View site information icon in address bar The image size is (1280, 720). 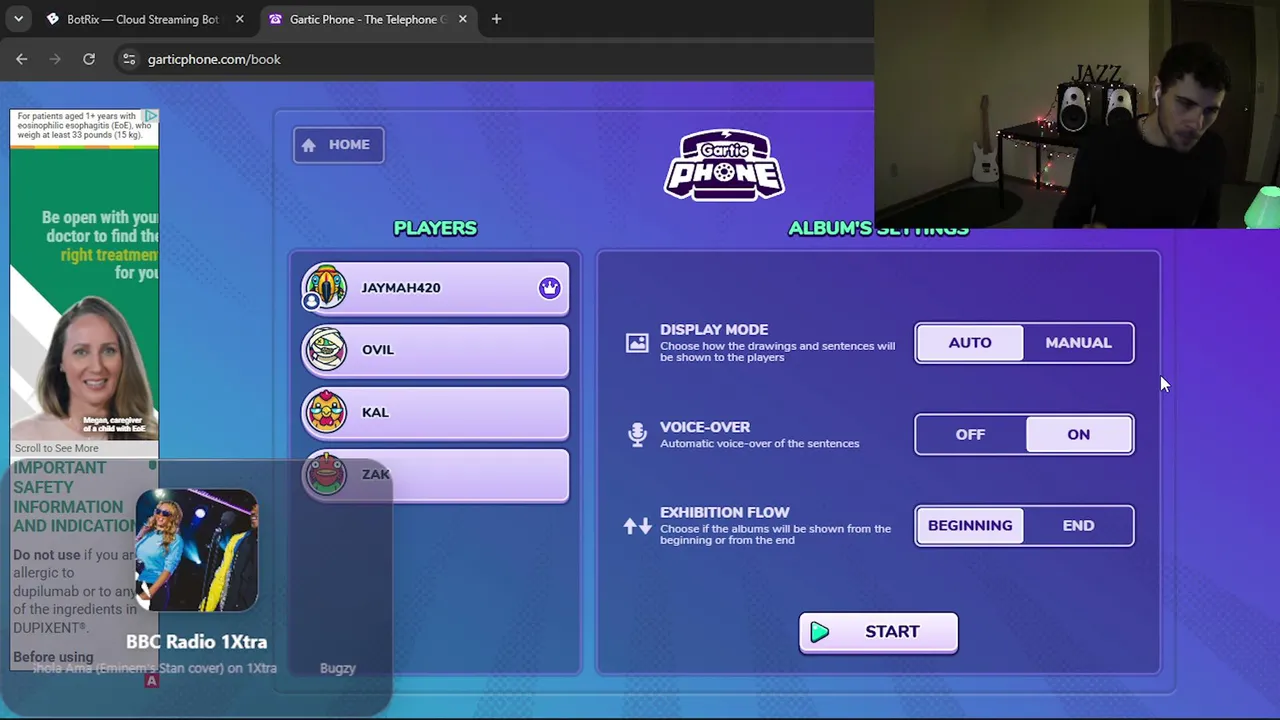129,59
